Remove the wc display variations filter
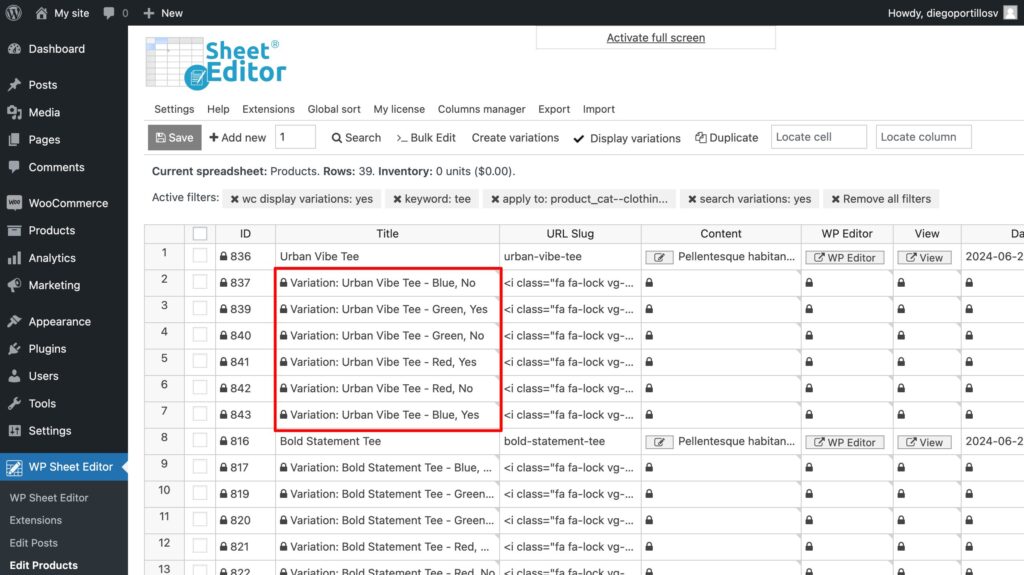The image size is (1024, 575). pyautogui.click(x=234, y=199)
